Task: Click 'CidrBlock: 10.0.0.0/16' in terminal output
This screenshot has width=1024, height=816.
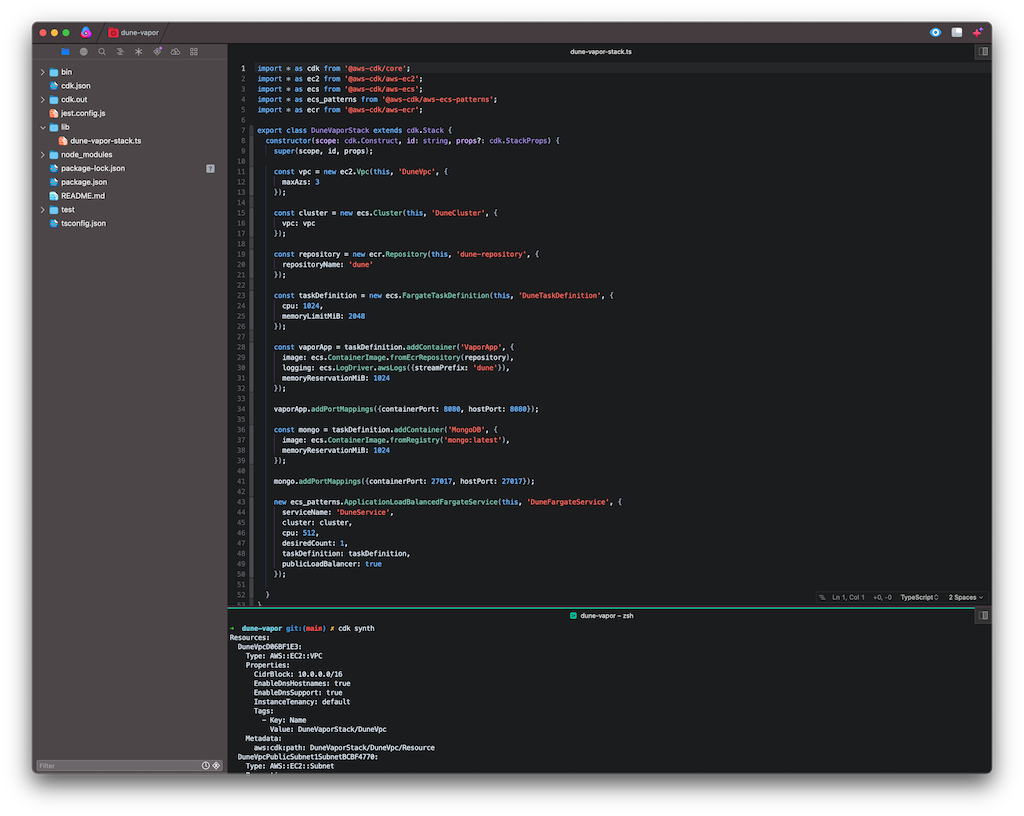Action: click(x=298, y=674)
